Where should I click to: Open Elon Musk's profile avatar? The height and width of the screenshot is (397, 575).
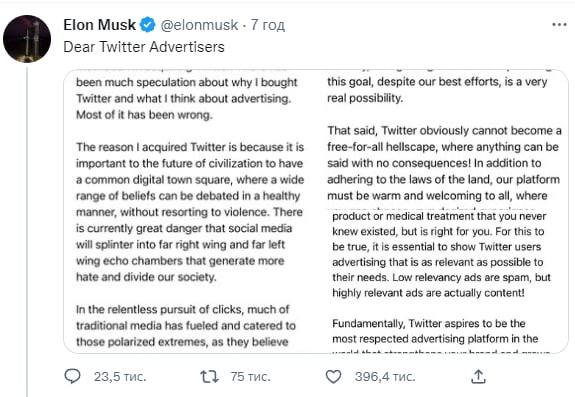pos(27,39)
